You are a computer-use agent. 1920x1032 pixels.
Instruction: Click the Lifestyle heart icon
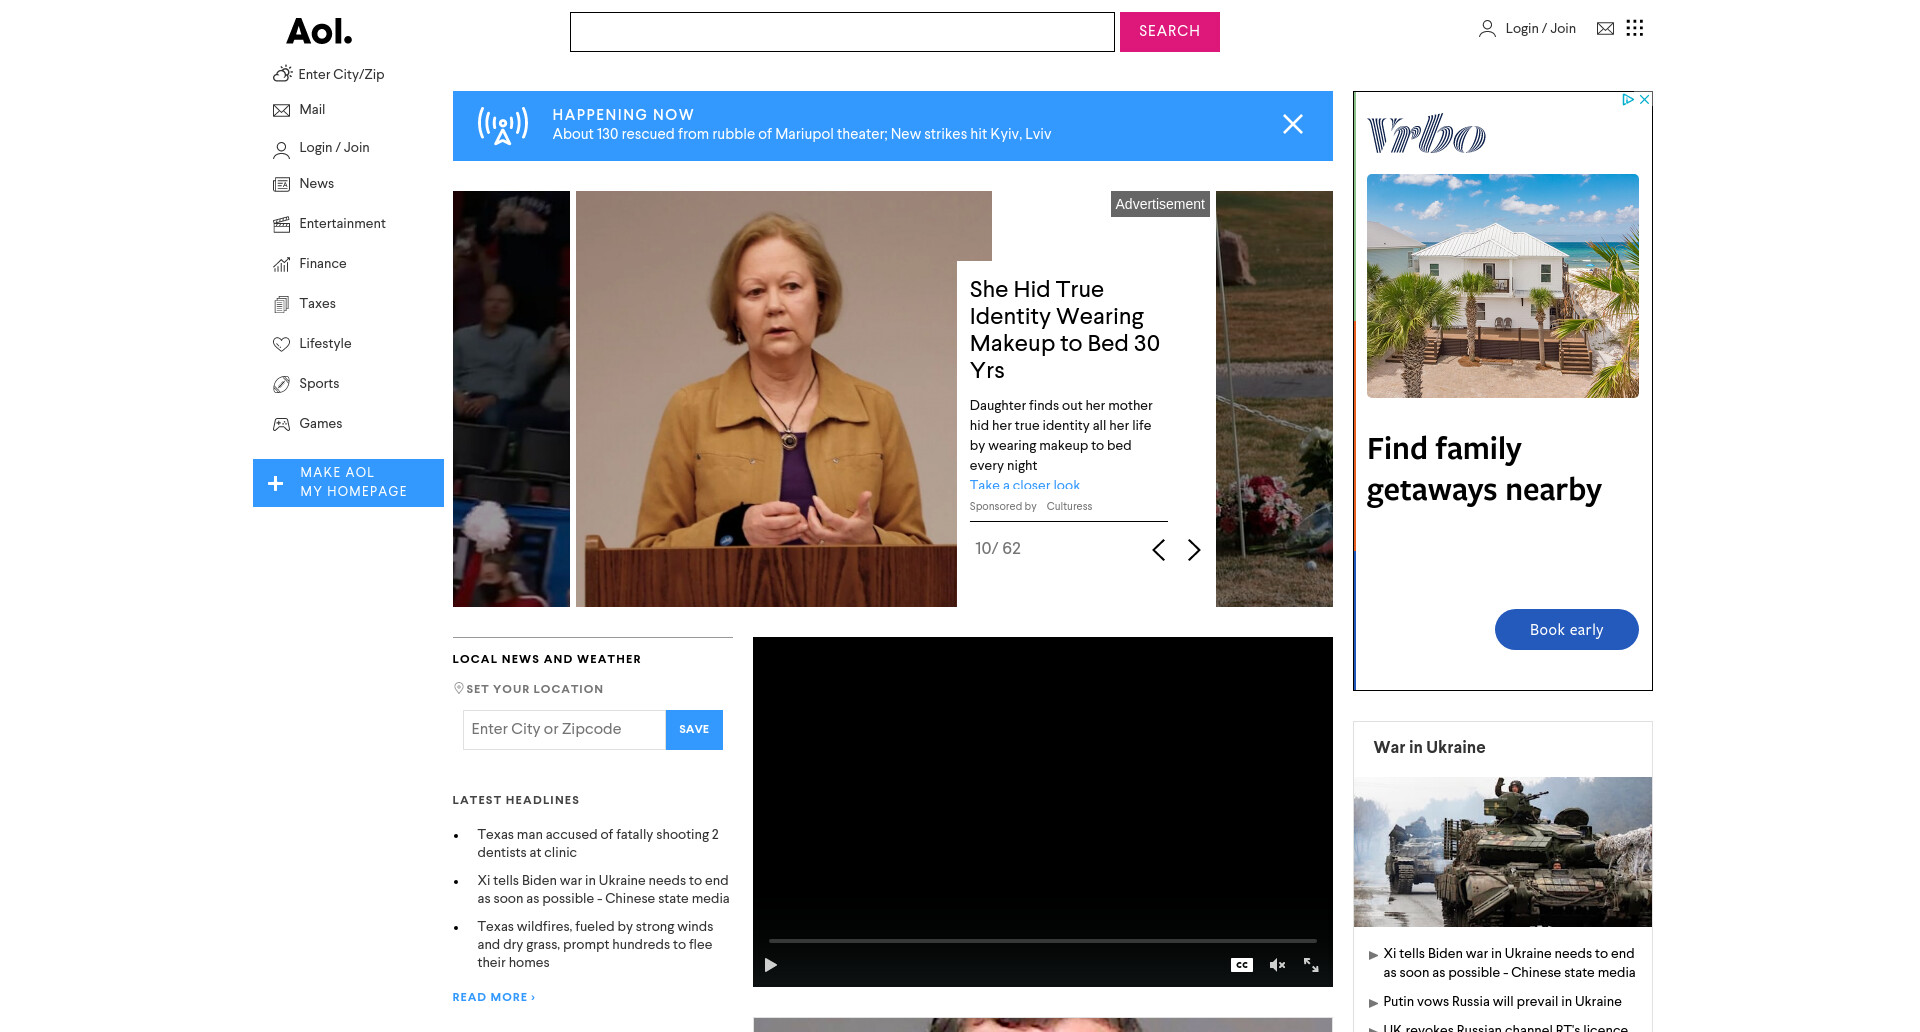click(282, 344)
